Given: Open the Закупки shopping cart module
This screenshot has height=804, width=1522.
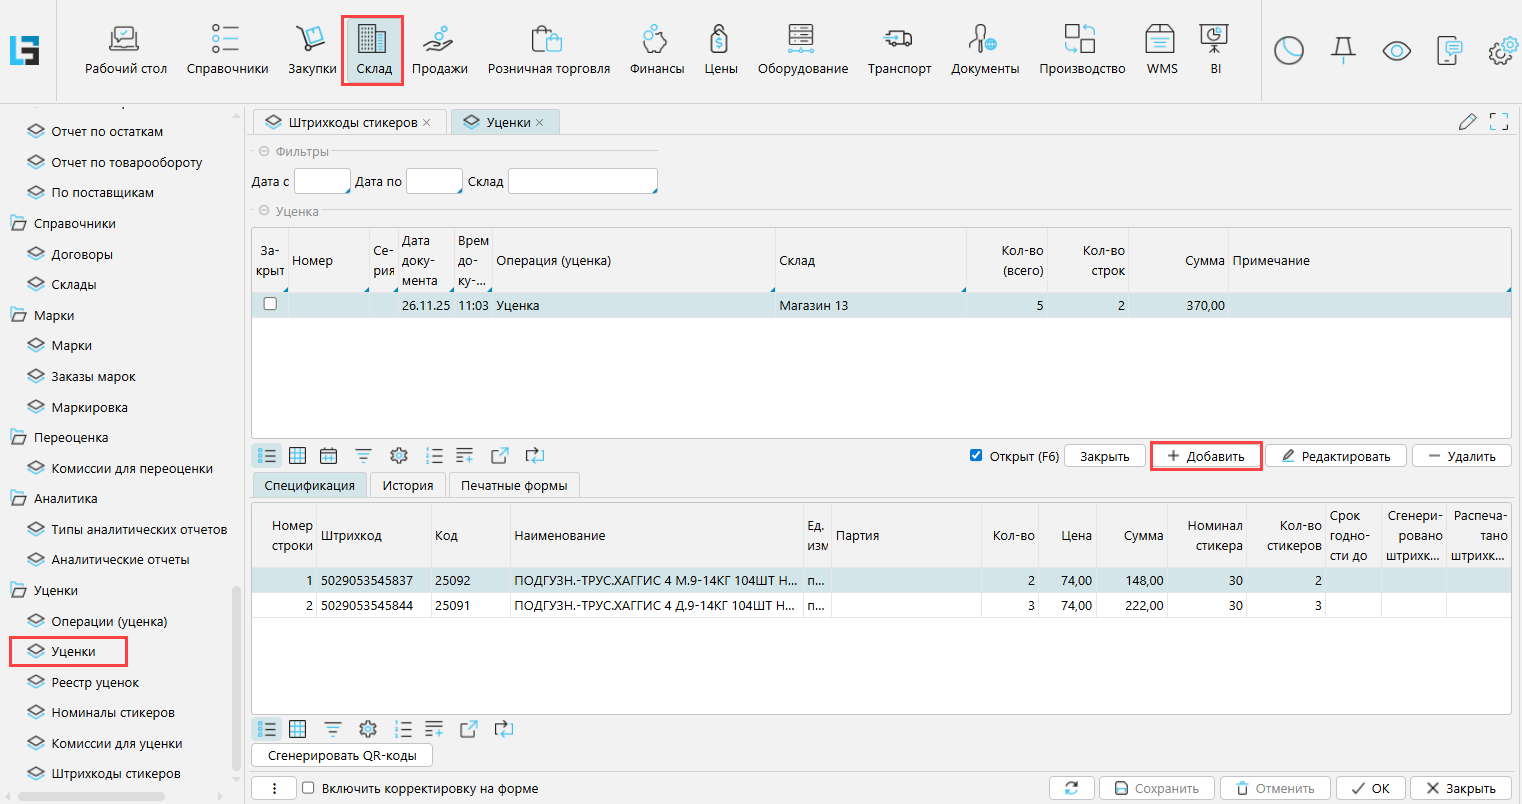Looking at the screenshot, I should tap(312, 50).
